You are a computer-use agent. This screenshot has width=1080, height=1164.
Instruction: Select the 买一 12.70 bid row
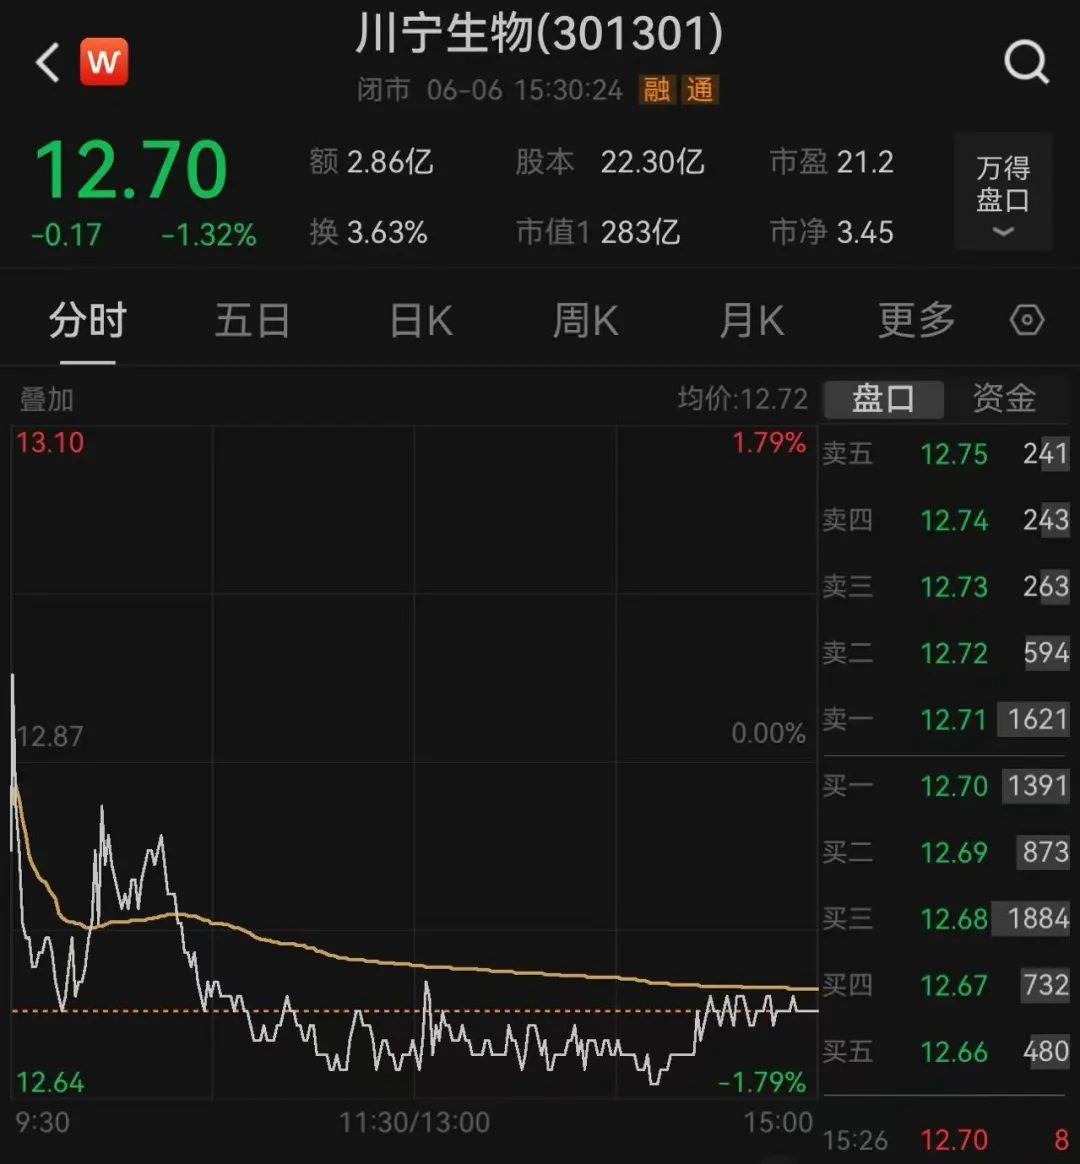coord(946,785)
